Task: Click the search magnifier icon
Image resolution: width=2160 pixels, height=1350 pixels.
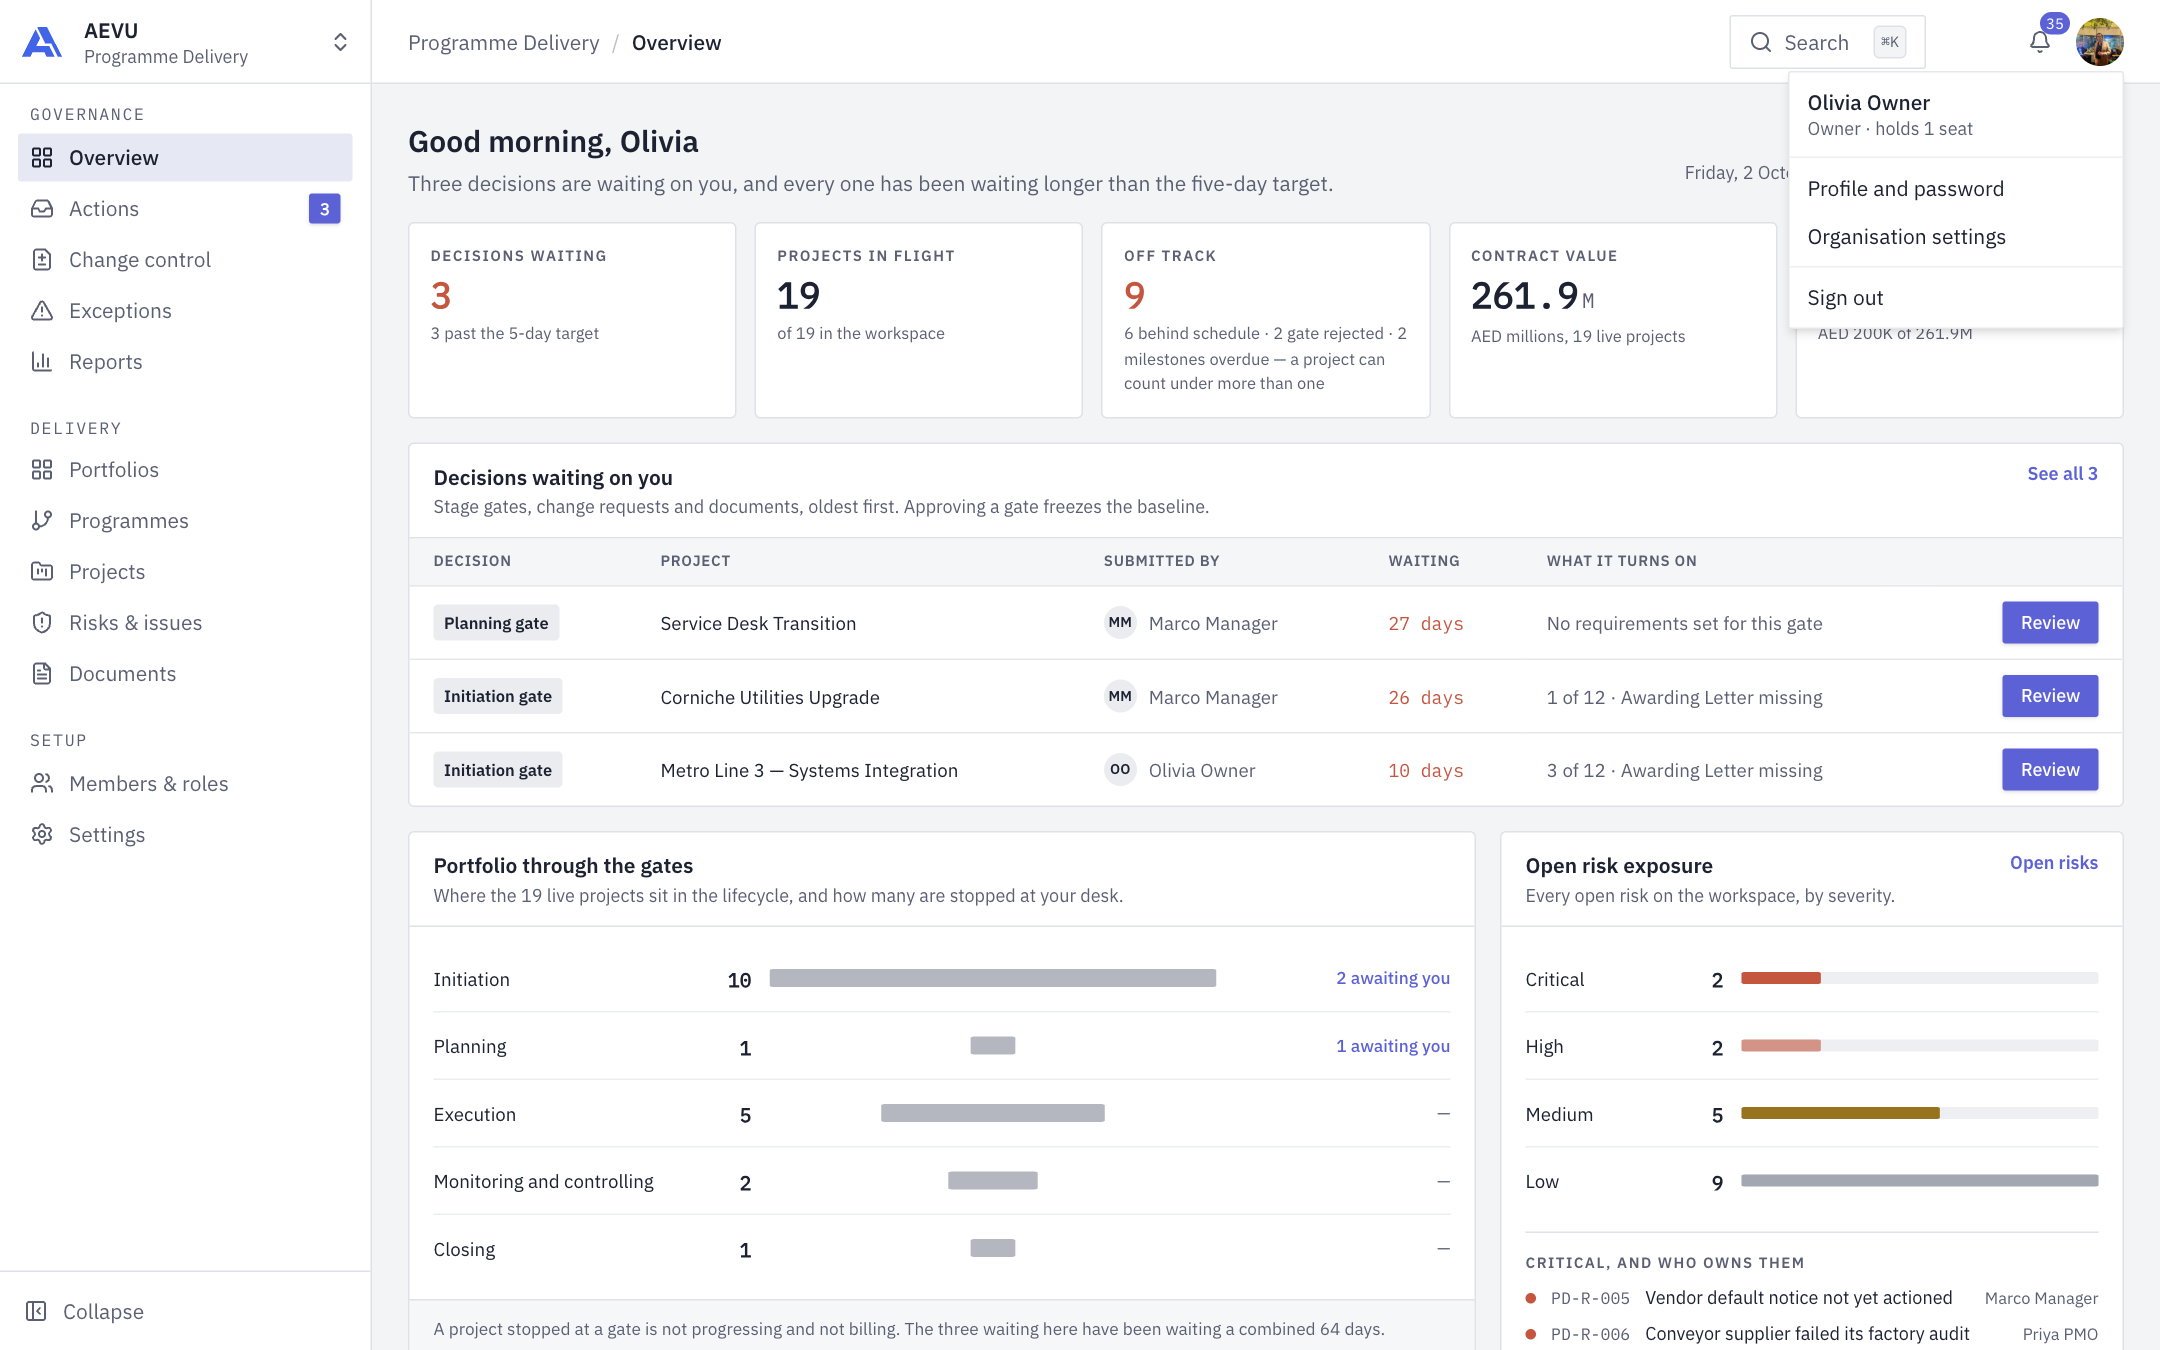Action: (1761, 42)
